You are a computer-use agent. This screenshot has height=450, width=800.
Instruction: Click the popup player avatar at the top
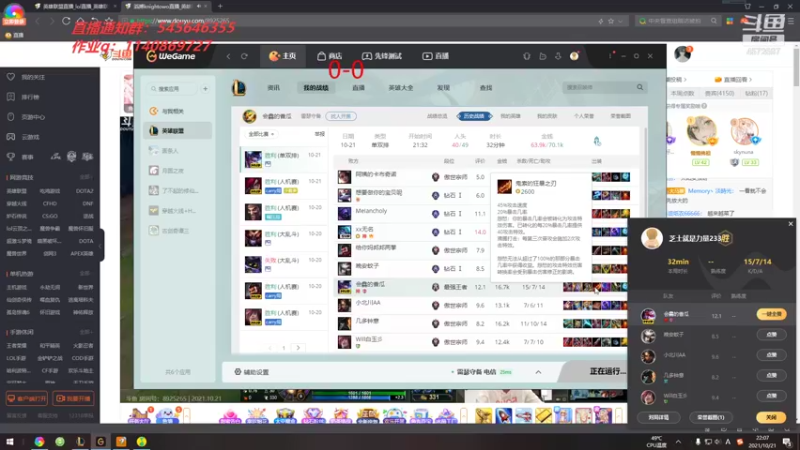click(652, 238)
